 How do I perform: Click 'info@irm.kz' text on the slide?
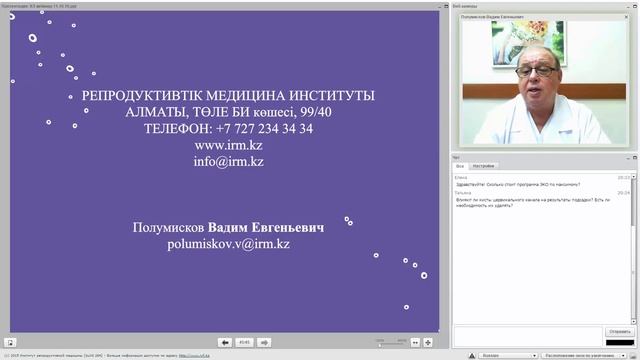point(229,162)
